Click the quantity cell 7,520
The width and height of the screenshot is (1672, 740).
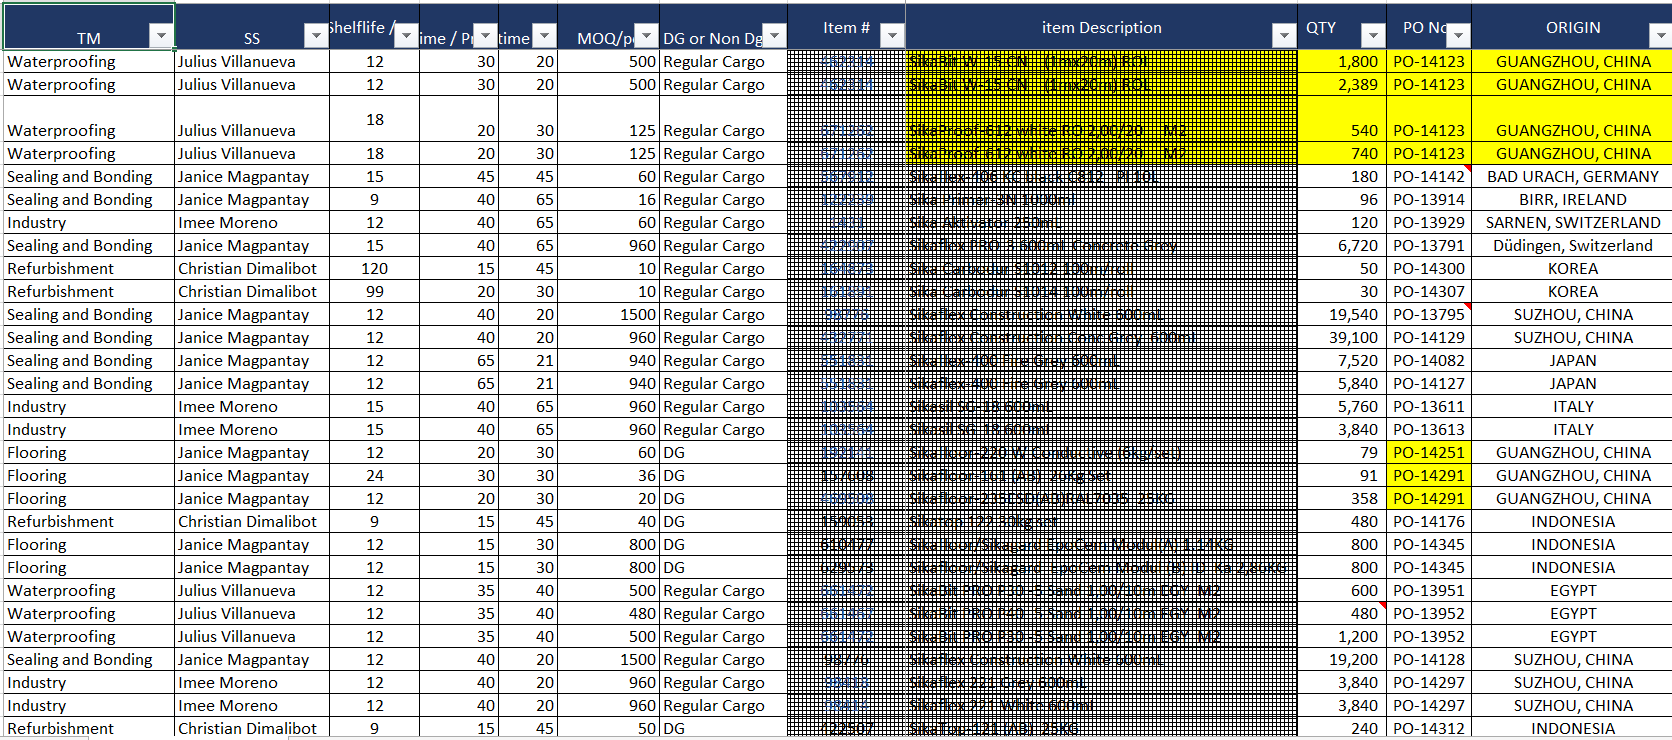click(x=1342, y=361)
